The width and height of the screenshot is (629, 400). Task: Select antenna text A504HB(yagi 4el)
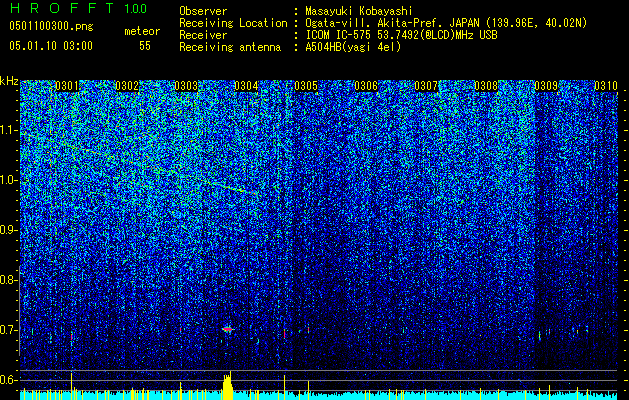pos(353,47)
